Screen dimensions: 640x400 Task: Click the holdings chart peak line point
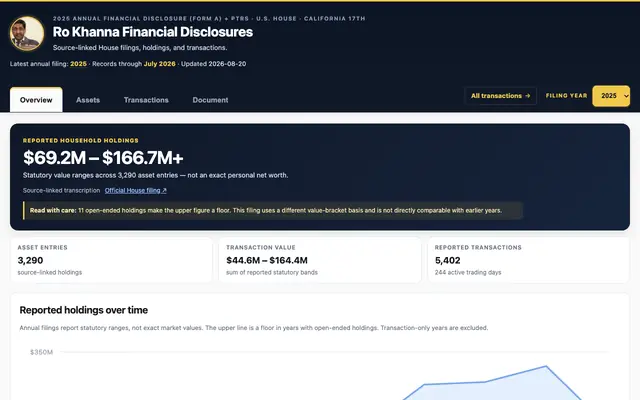coord(546,366)
